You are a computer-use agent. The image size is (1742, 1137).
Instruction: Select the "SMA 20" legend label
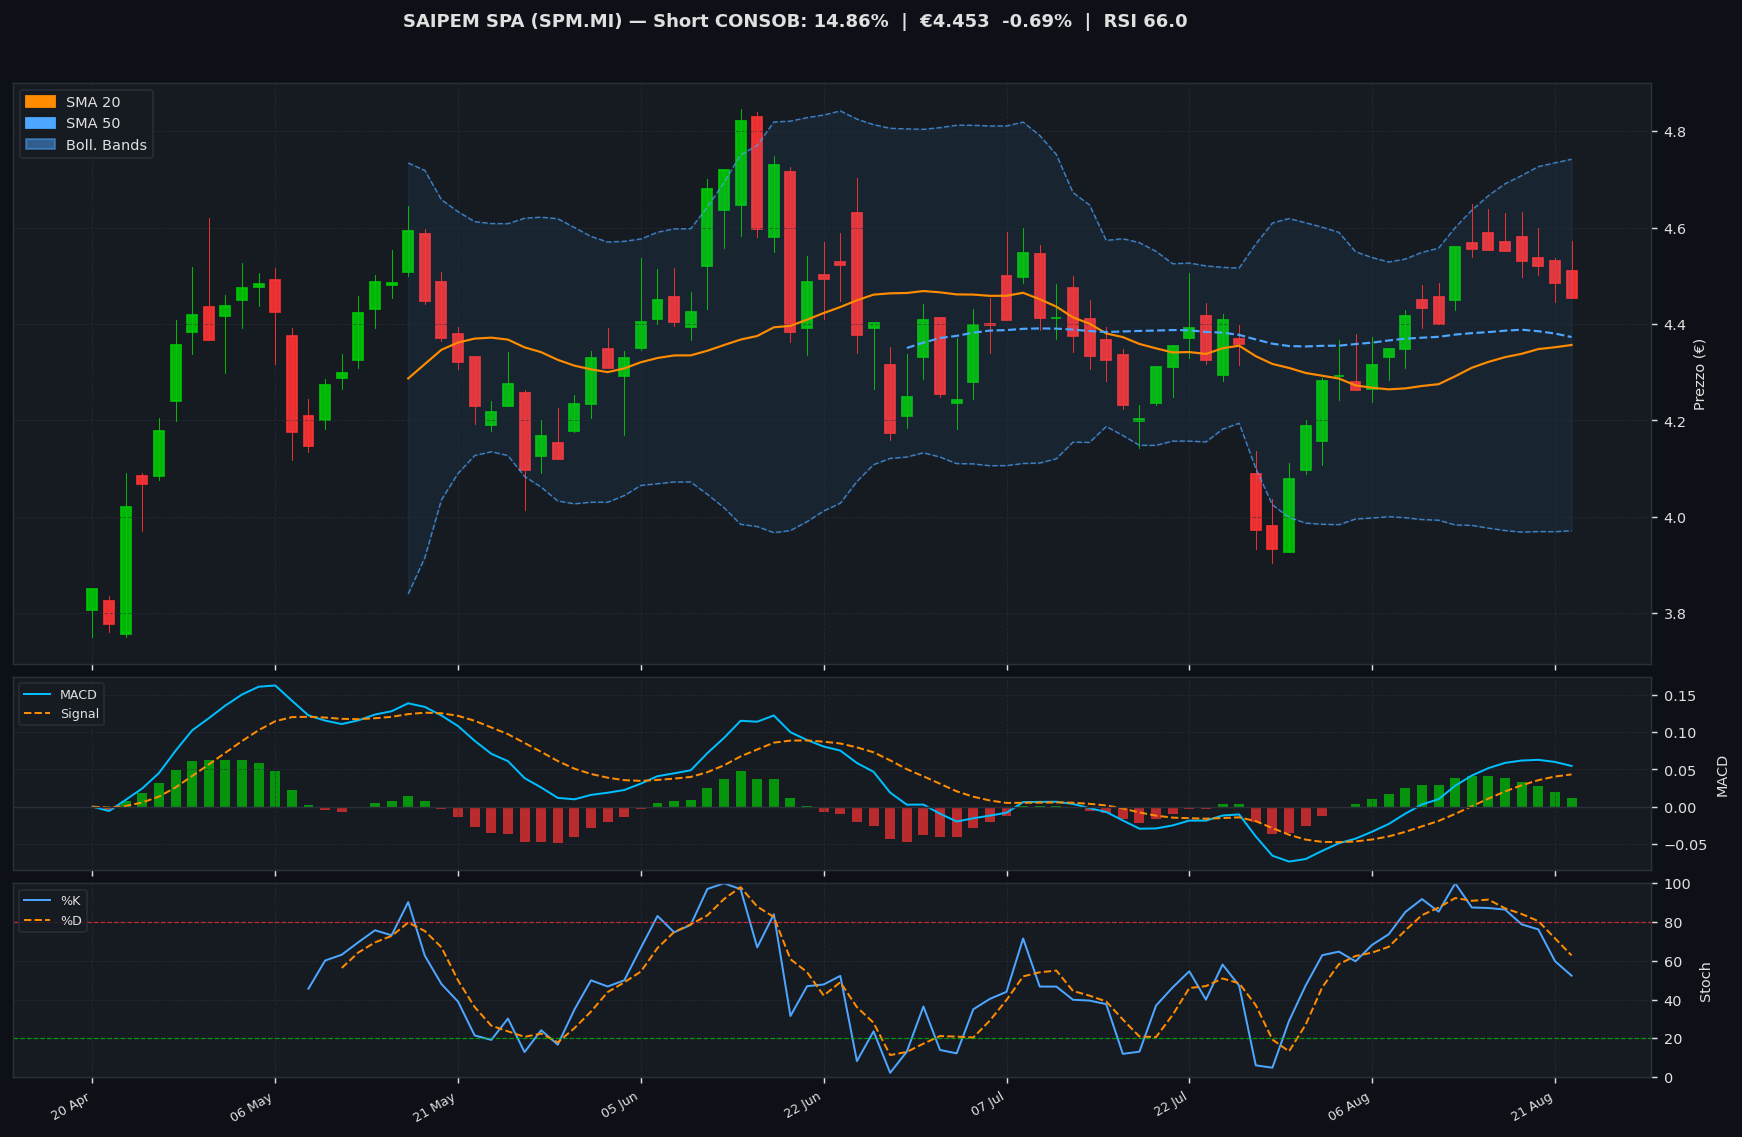[93, 102]
